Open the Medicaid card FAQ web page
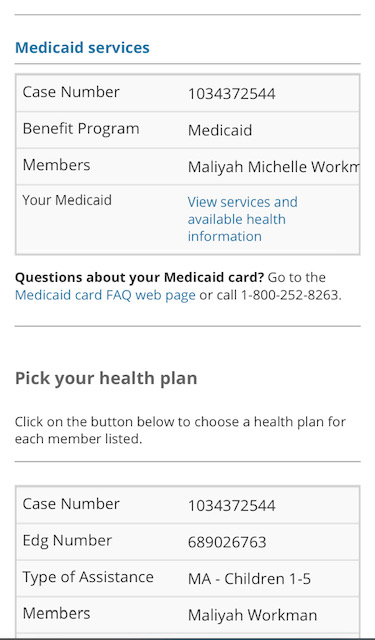Image resolution: width=375 pixels, height=640 pixels. 105,295
